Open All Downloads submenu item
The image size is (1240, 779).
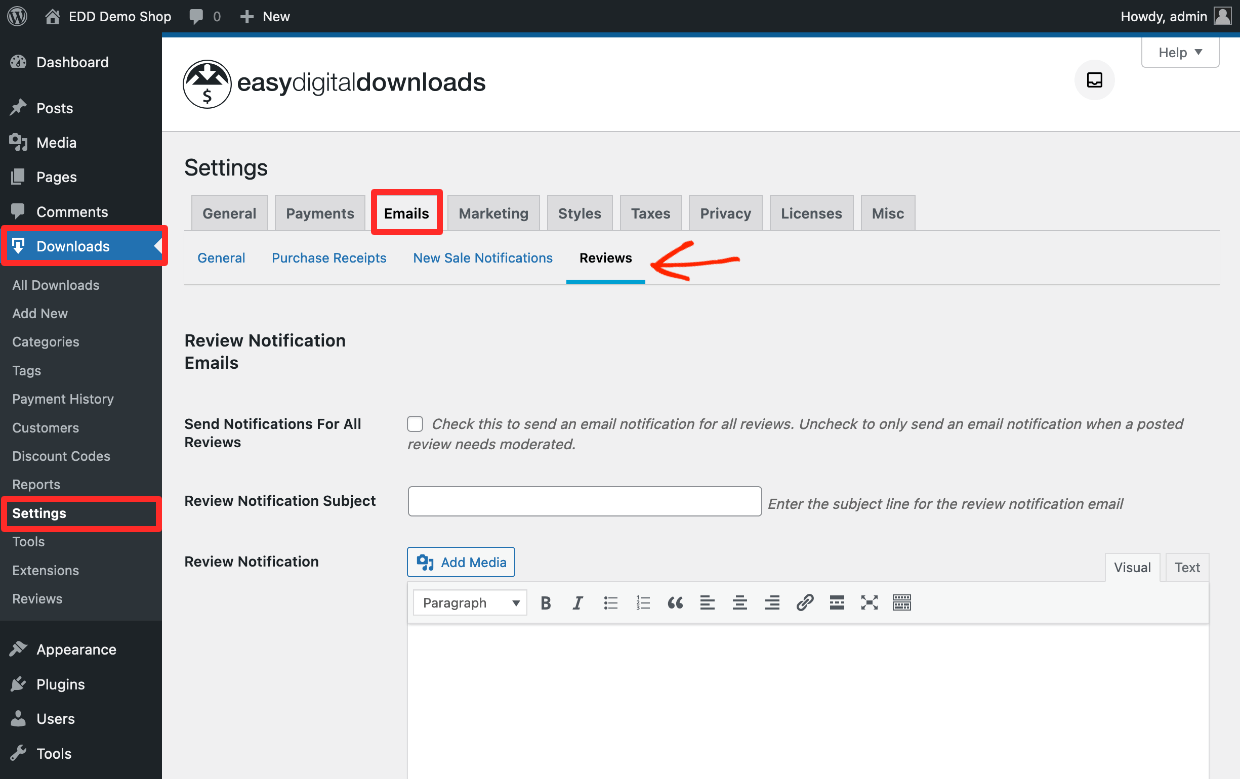point(56,285)
